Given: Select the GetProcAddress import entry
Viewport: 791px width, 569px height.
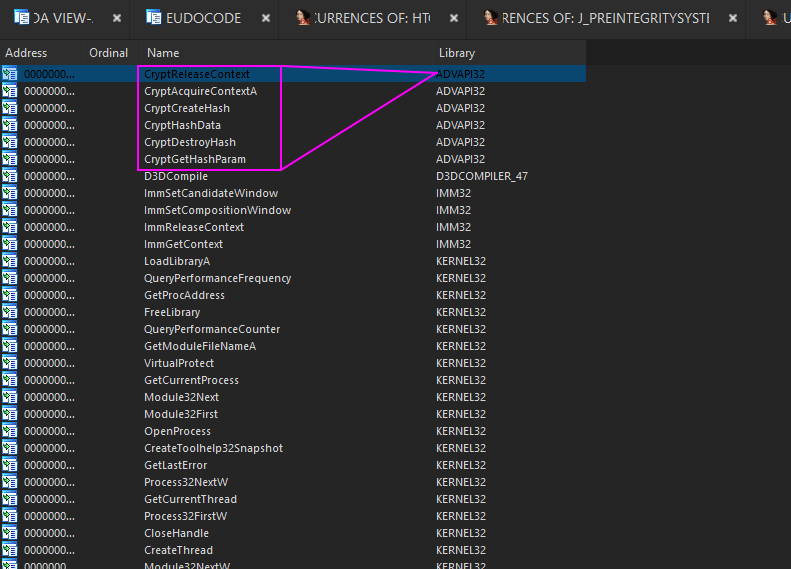Looking at the screenshot, I should tap(184, 295).
